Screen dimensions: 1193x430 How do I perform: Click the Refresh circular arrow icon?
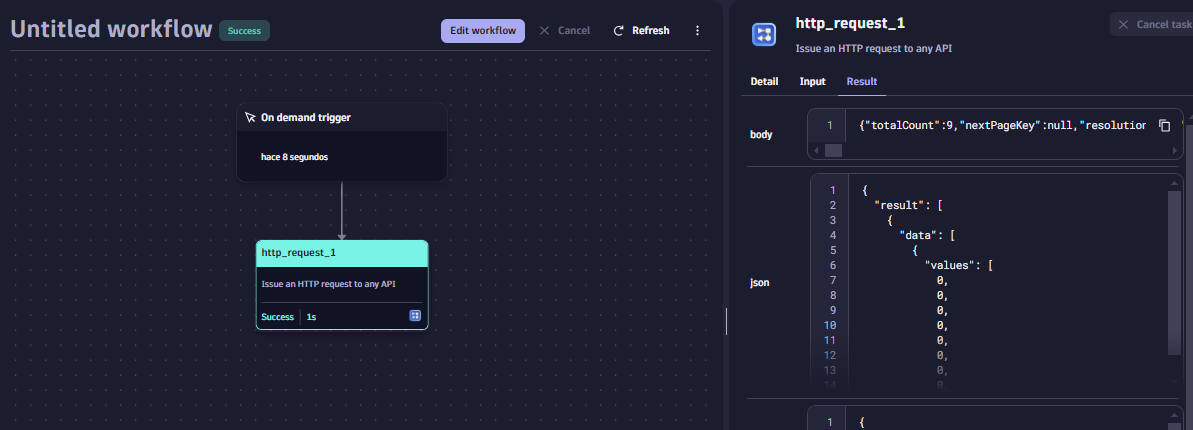[x=619, y=31]
